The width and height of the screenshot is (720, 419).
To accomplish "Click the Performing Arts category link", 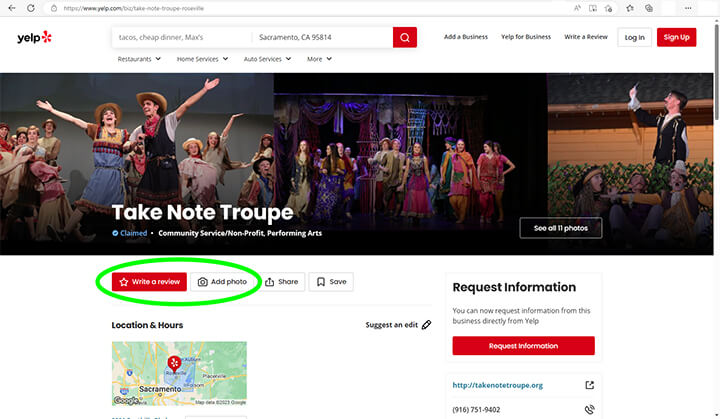I will pos(294,233).
